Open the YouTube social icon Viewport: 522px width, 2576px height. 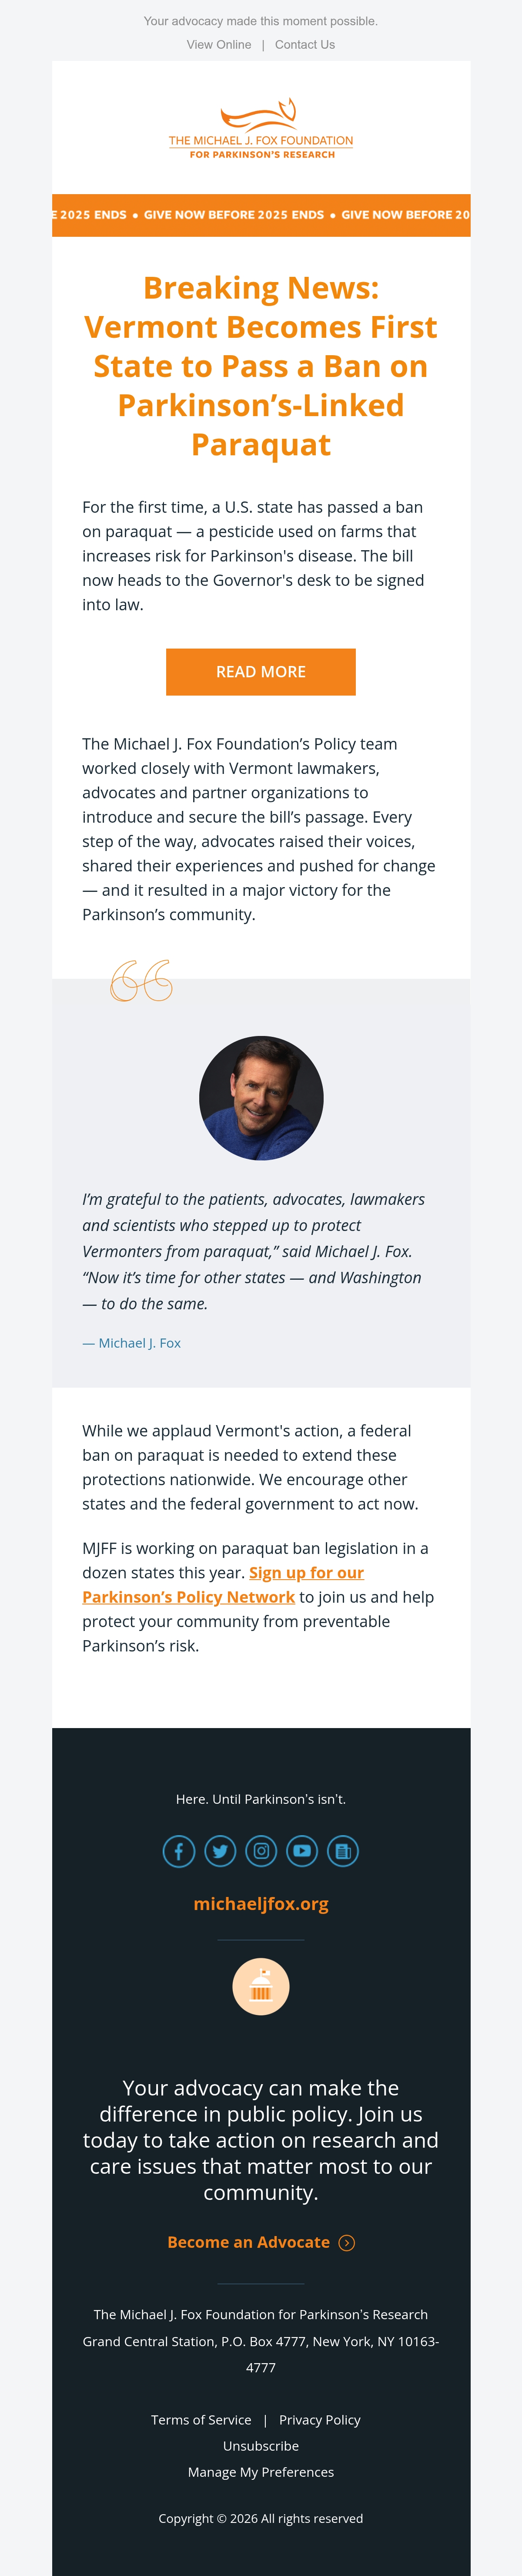[302, 1851]
